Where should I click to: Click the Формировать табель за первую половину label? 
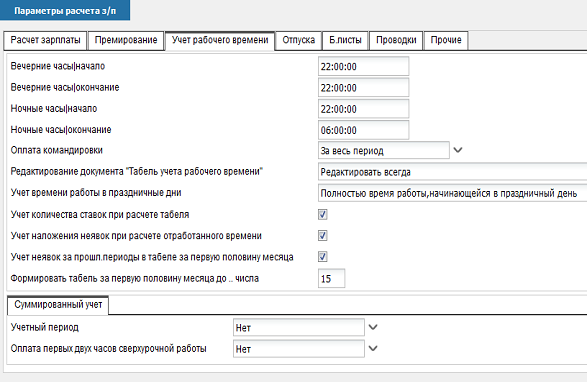pos(135,279)
